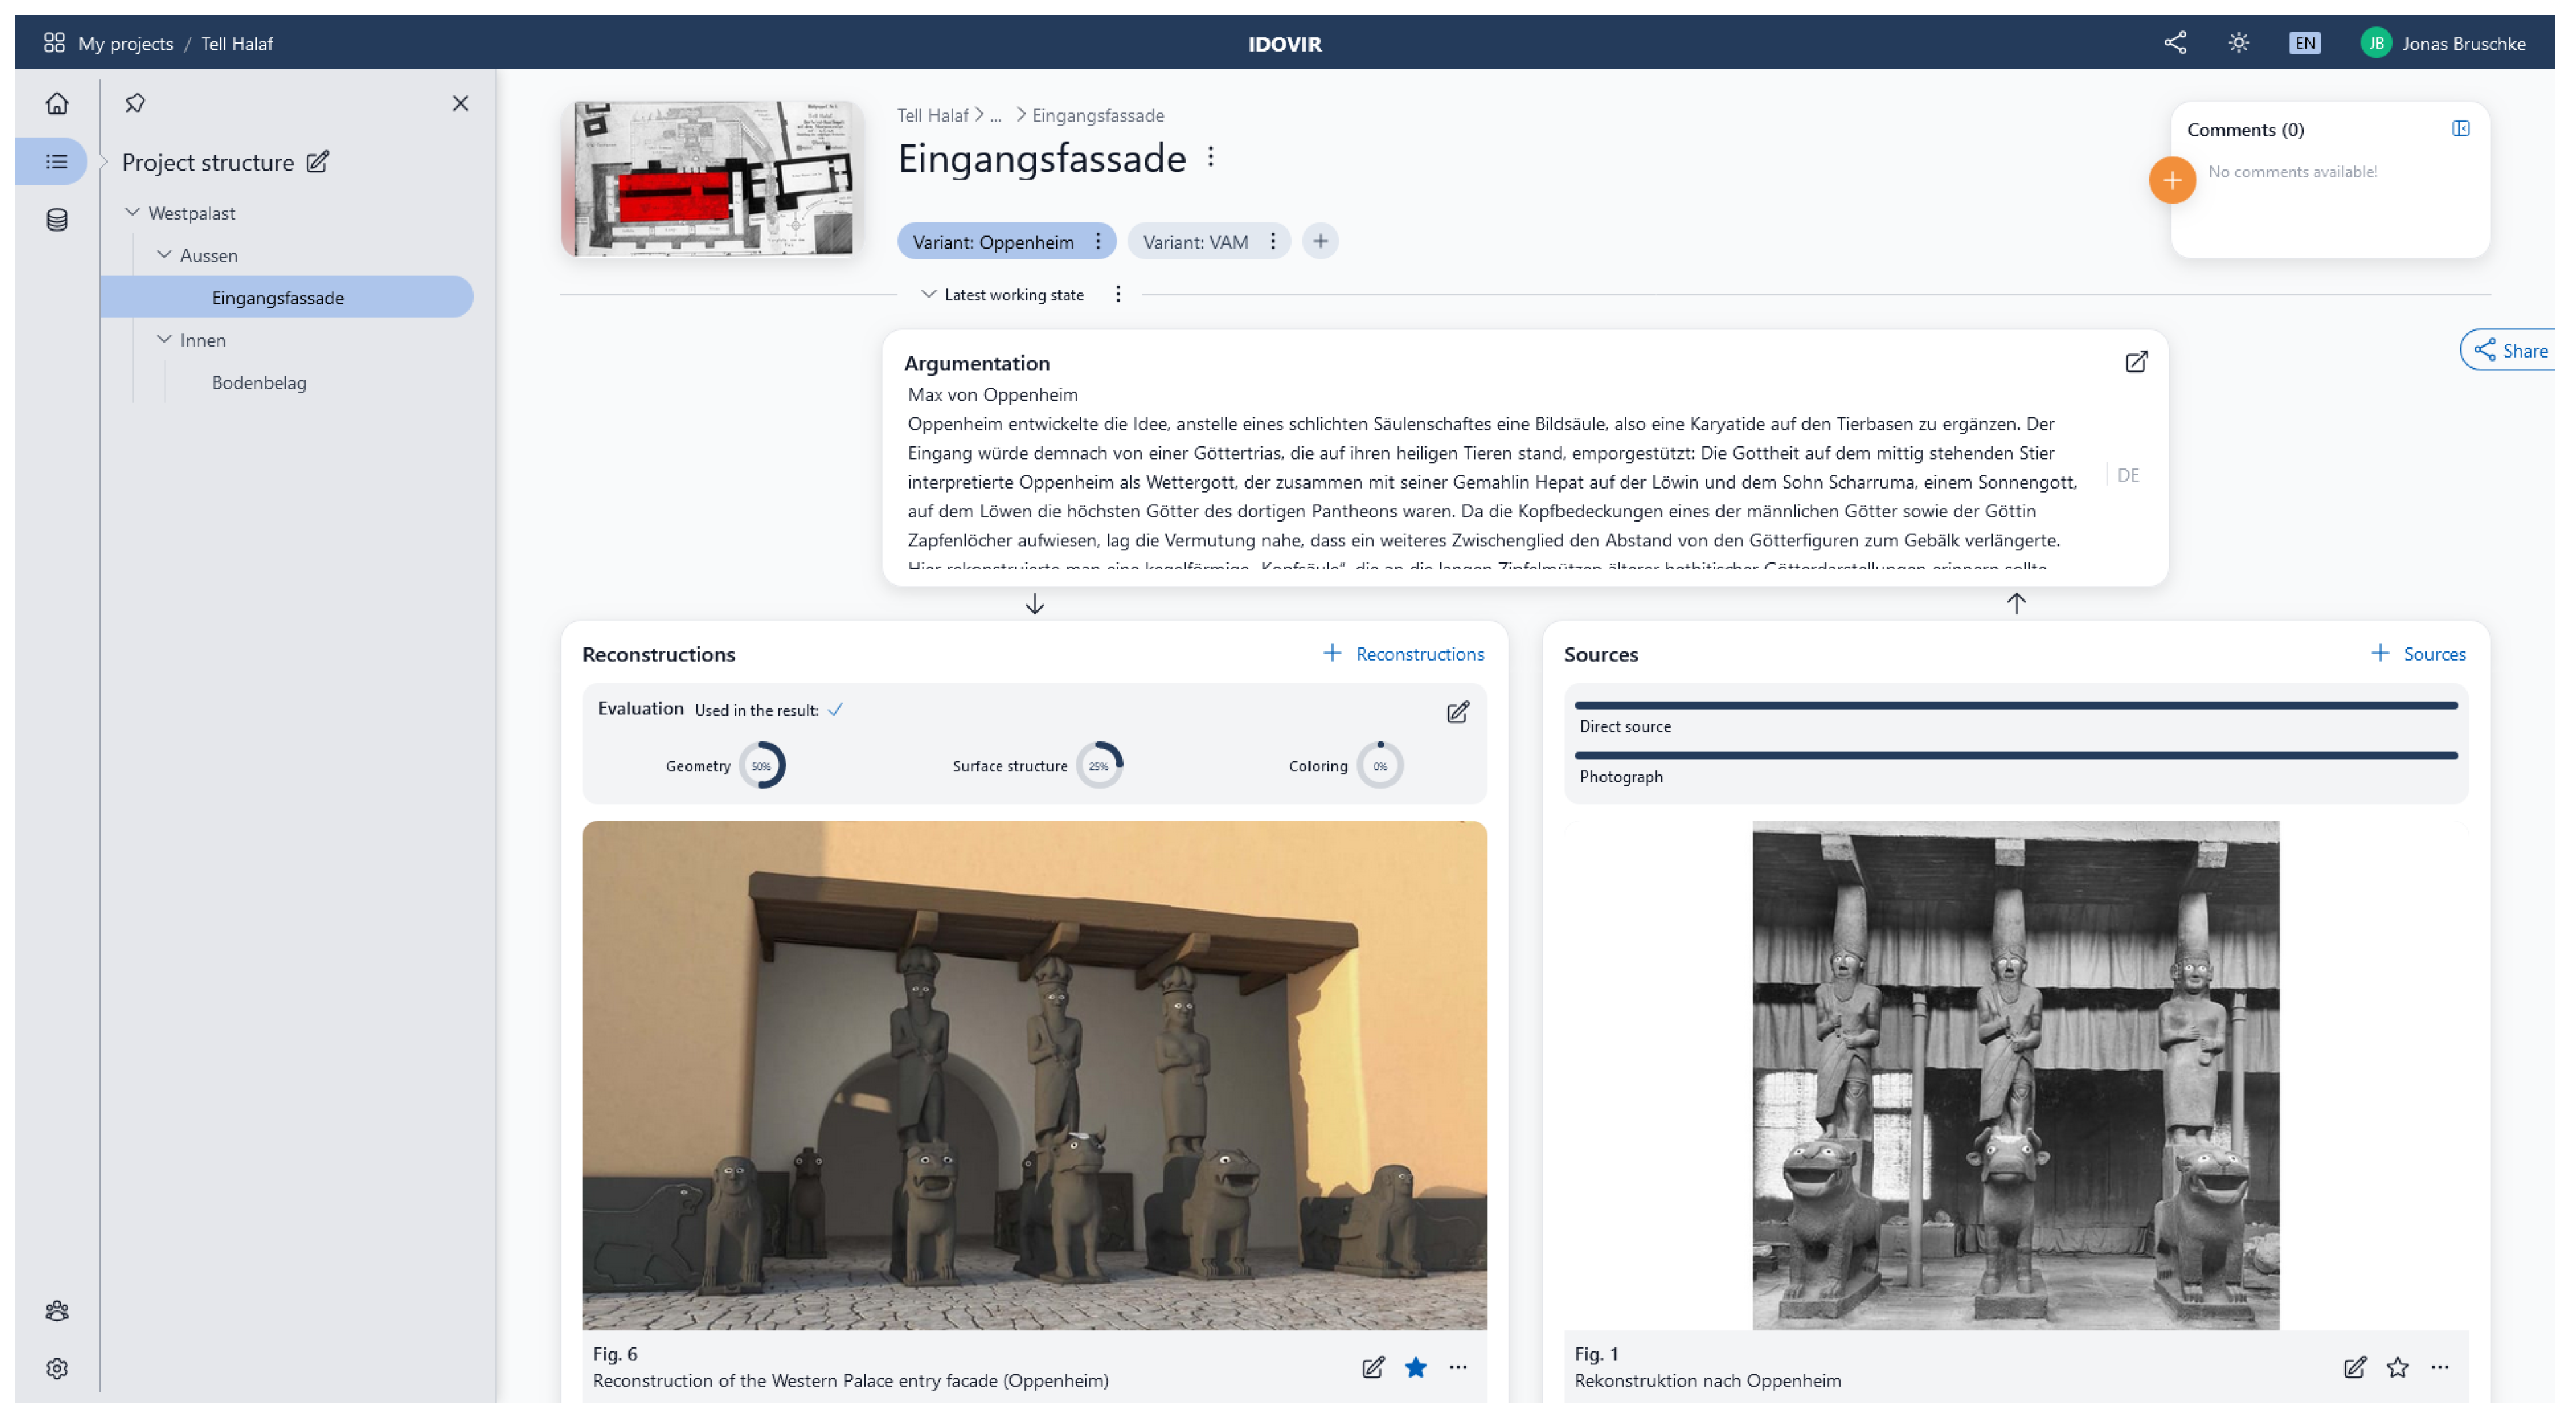Open Variant: Oppenheim options menu

pyautogui.click(x=1098, y=242)
